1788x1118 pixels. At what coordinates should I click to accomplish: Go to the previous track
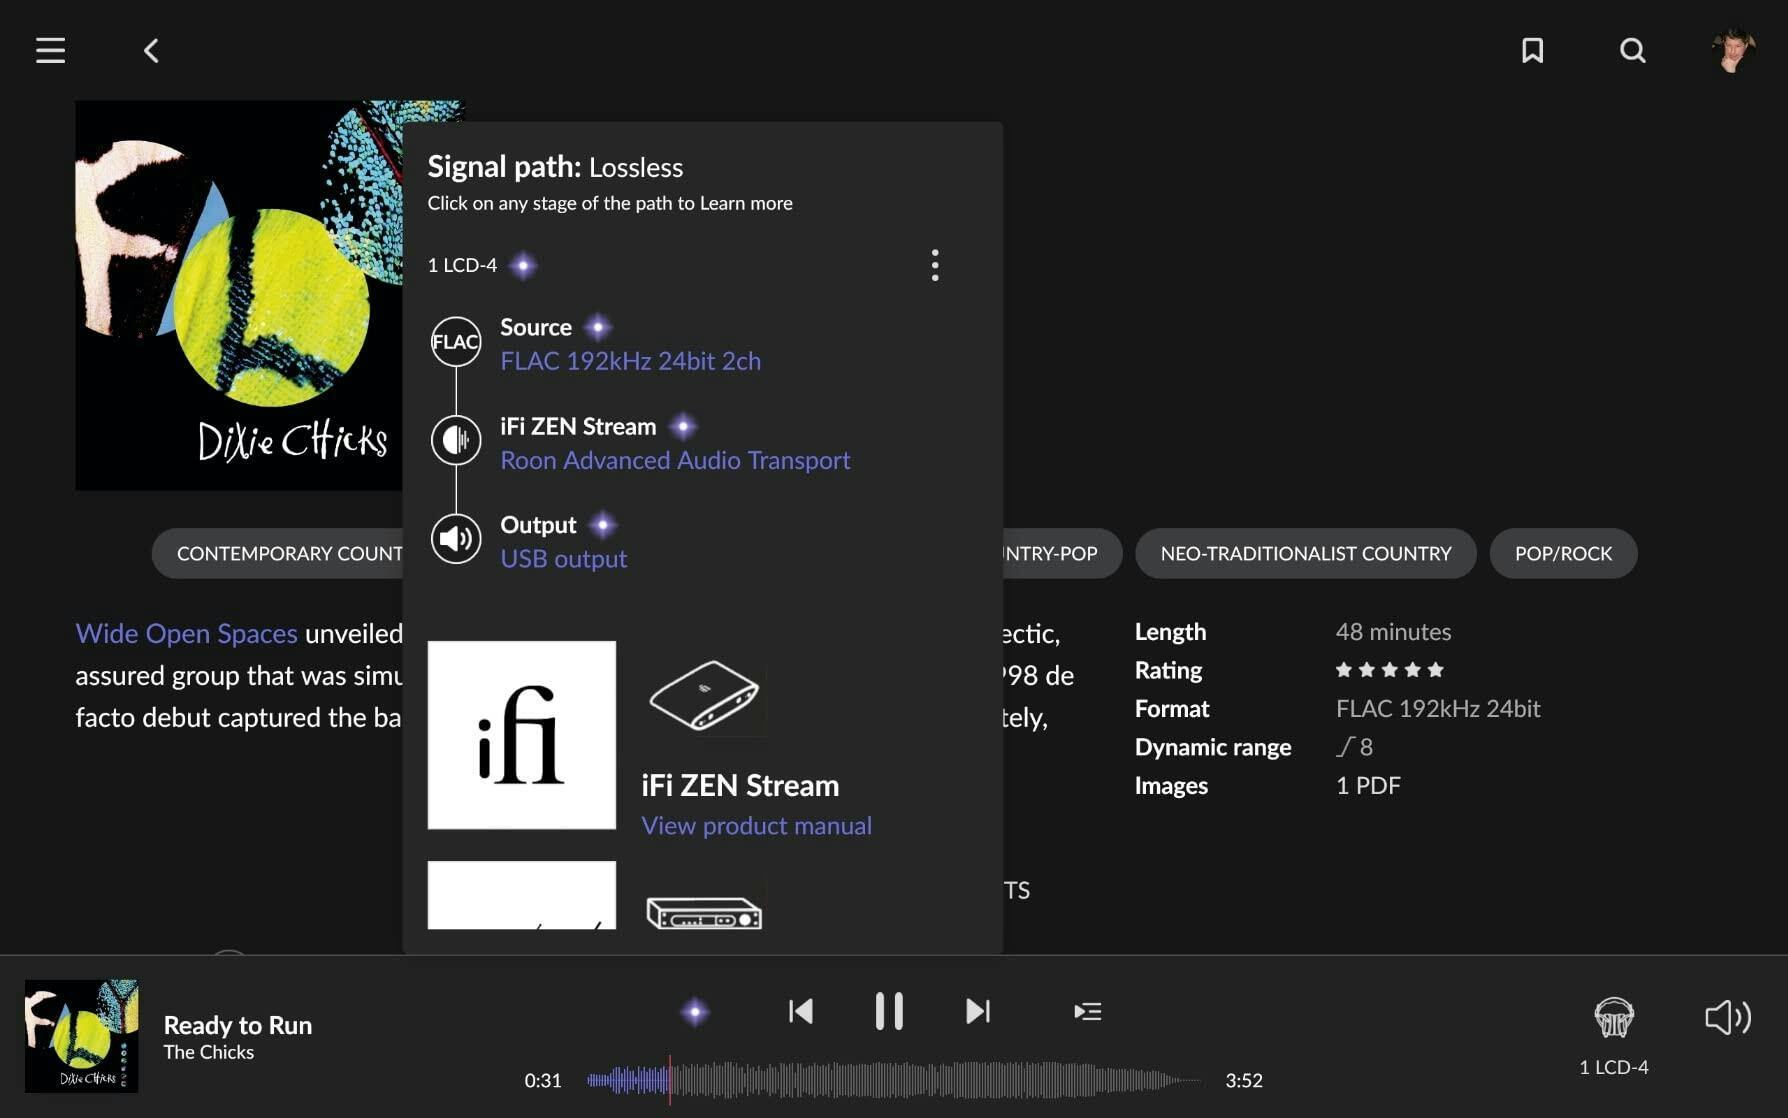click(800, 1012)
